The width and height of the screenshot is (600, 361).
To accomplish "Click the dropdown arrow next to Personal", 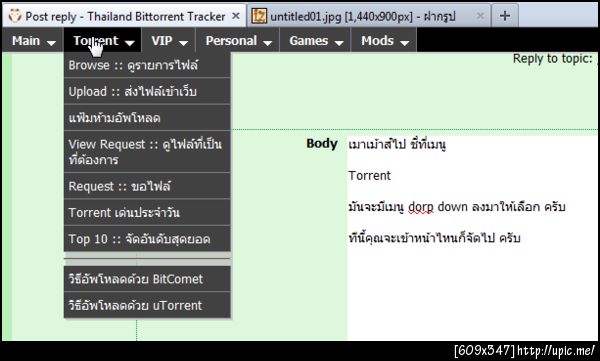I will 267,43.
